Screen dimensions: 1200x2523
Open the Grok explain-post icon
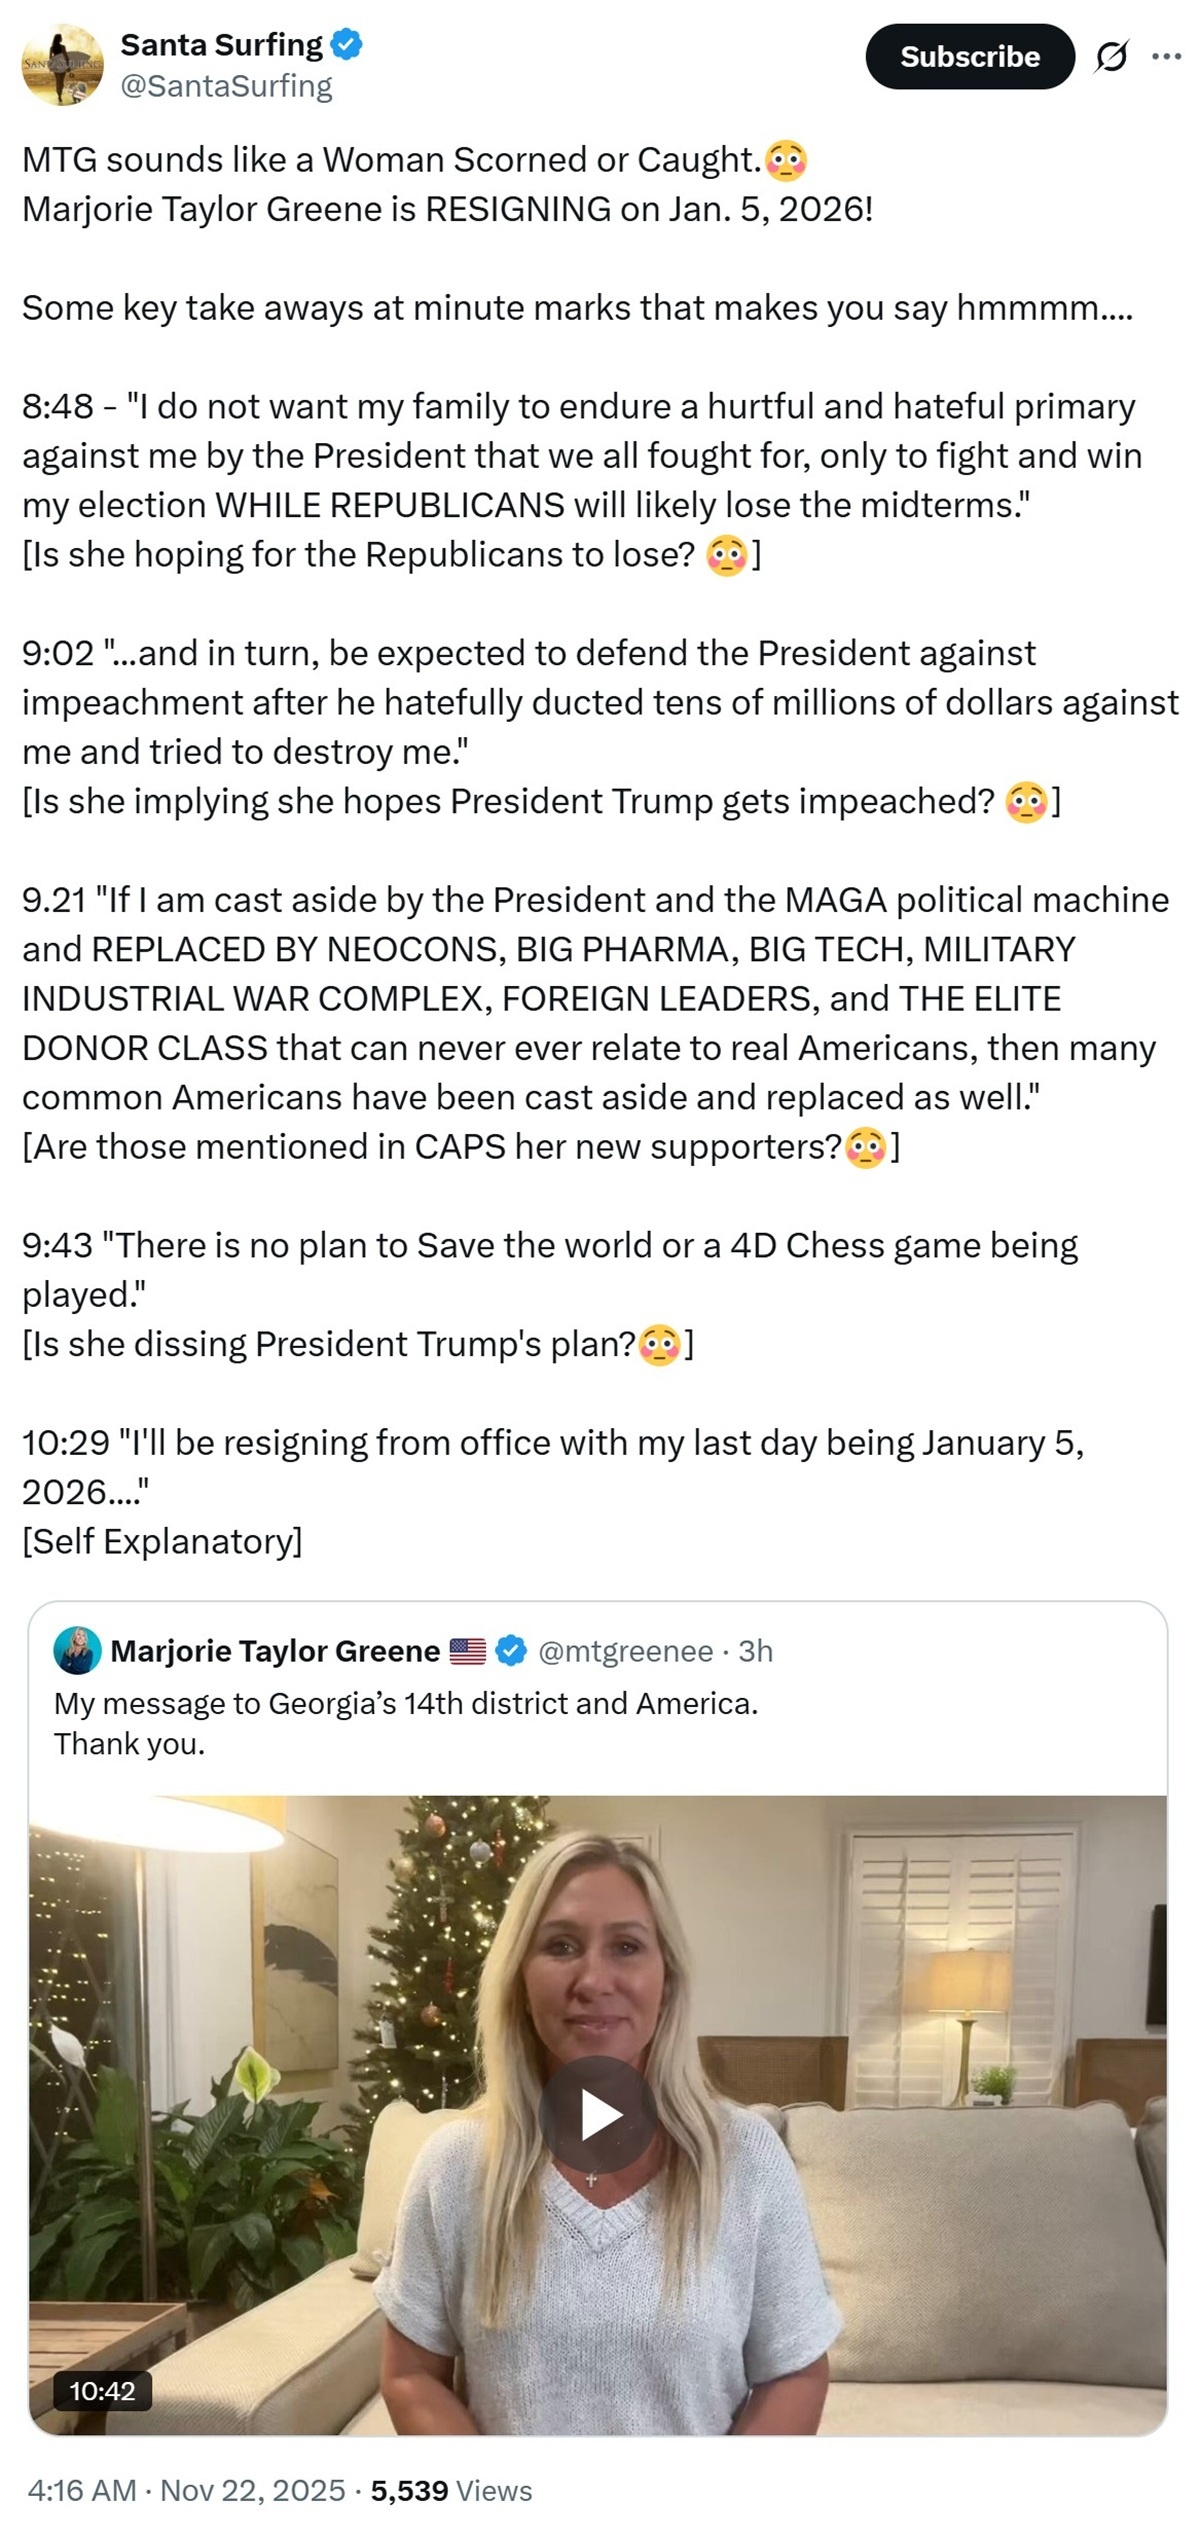click(x=1111, y=57)
